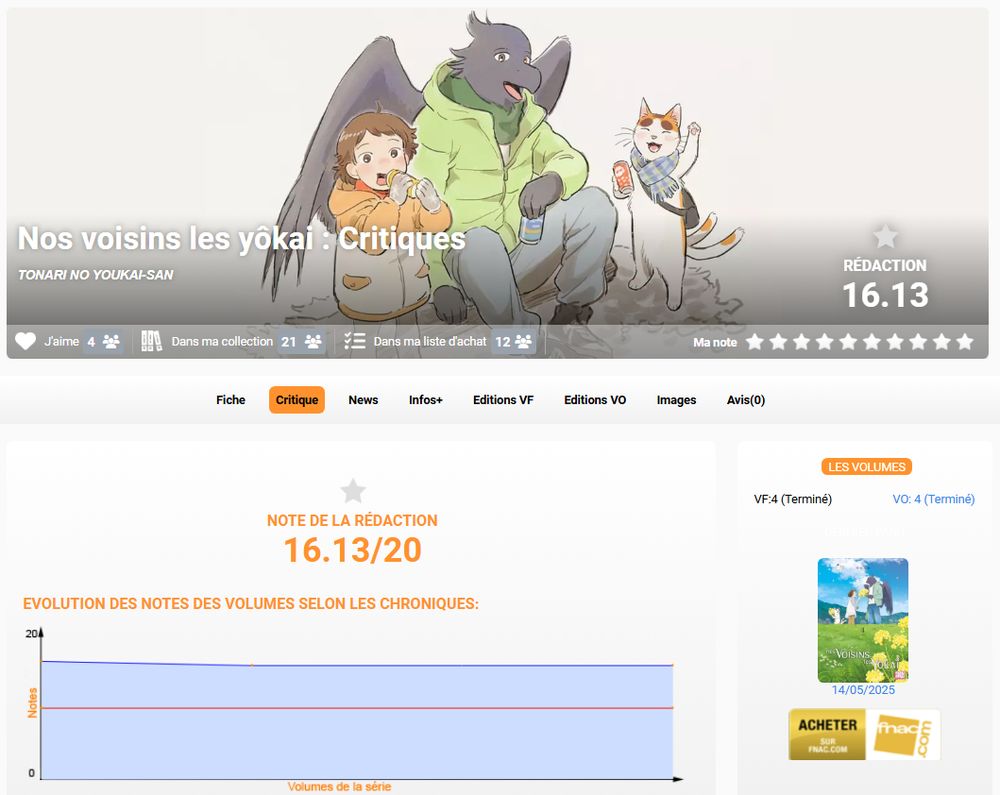
Task: Open the Nos Voisins volume cover thumbnail
Action: (863, 620)
